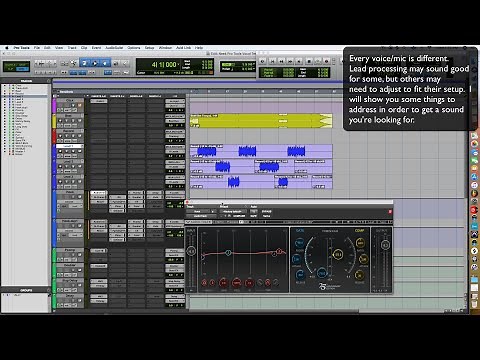
Task: Stop playback with the Stop button
Action: click(x=309, y=61)
